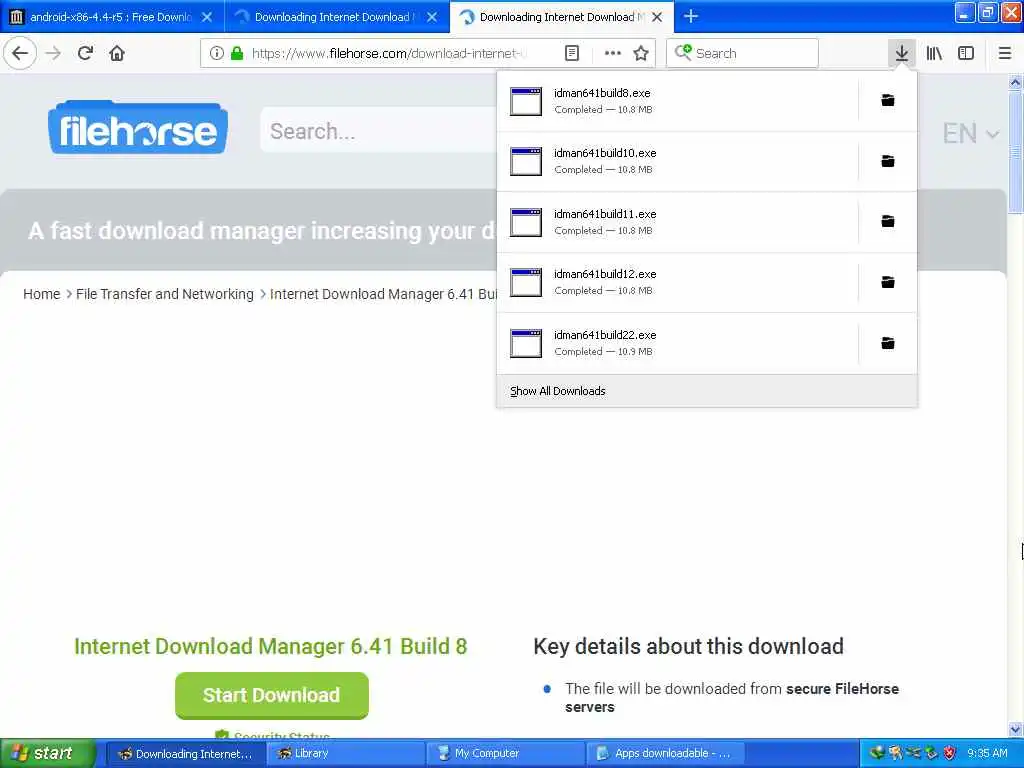1024x768 pixels.
Task: Click the red shield tray icon
Action: click(950, 754)
